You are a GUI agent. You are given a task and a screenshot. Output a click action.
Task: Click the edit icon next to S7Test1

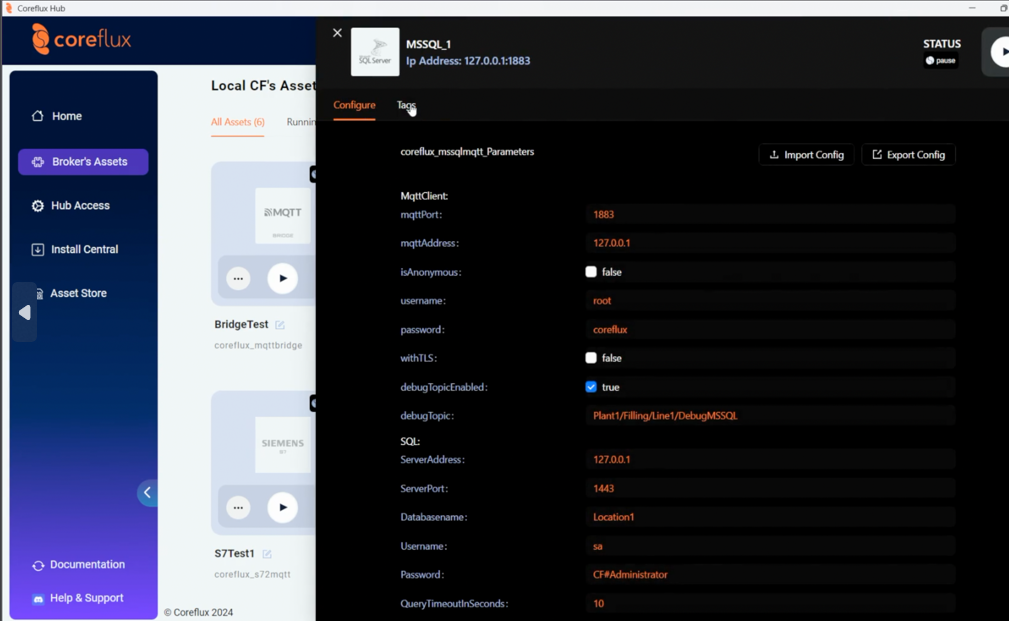point(267,554)
